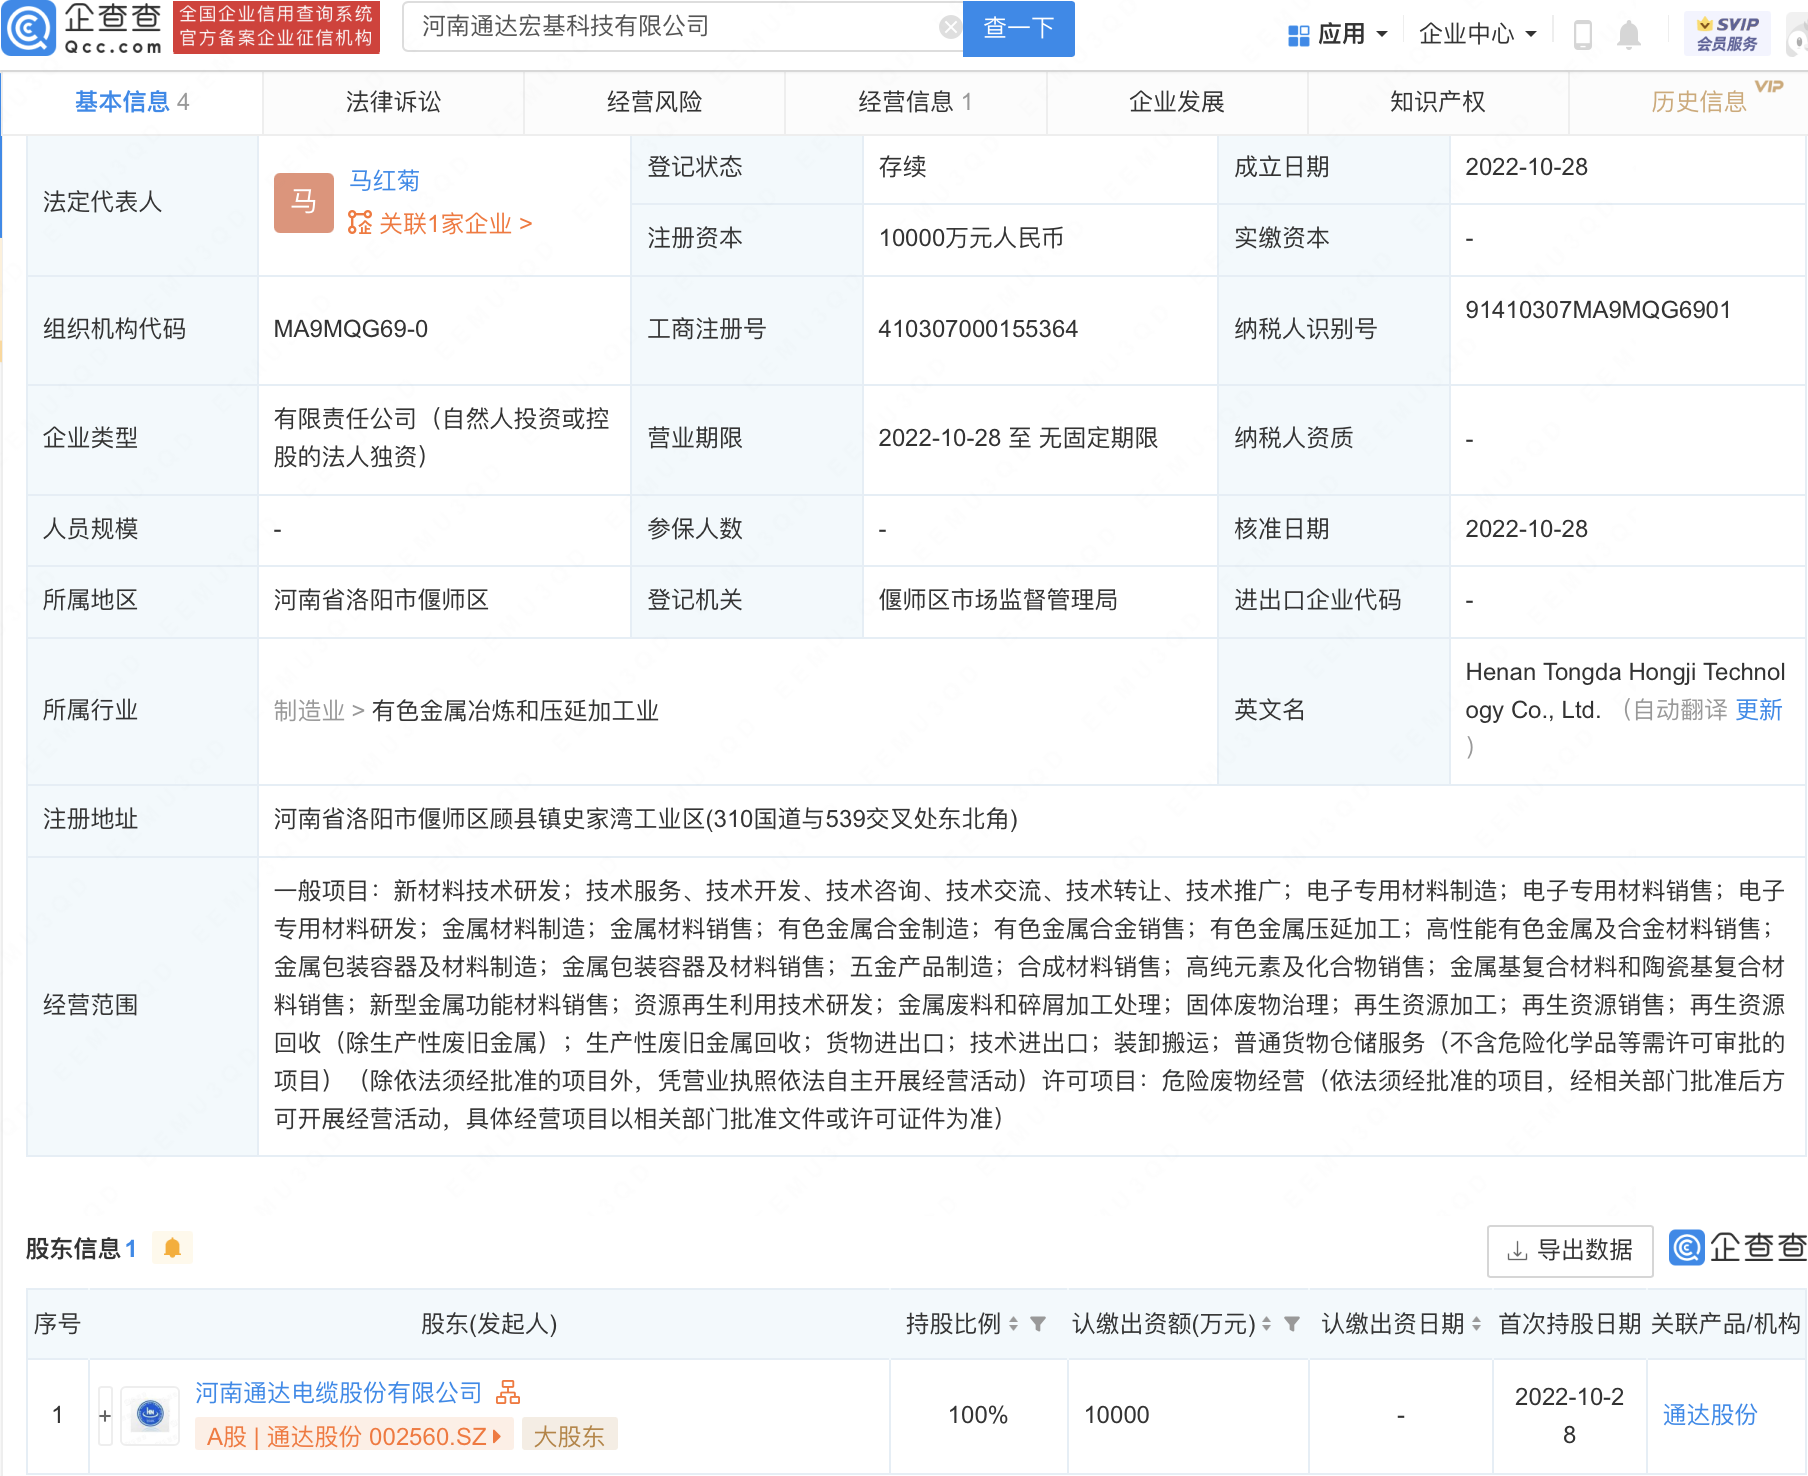This screenshot has height=1476, width=1808.
Task: Click the 大股东 tag
Action: [x=569, y=1436]
